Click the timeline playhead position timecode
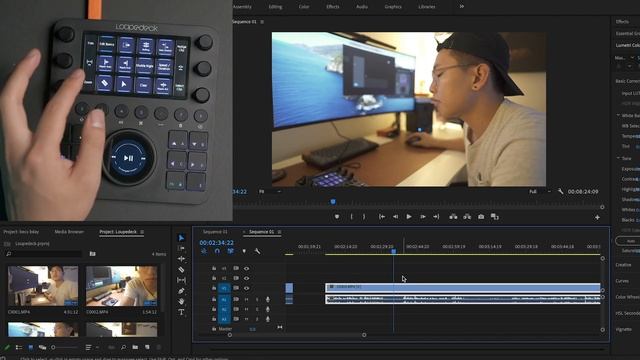The width and height of the screenshot is (640, 360). (x=216, y=242)
